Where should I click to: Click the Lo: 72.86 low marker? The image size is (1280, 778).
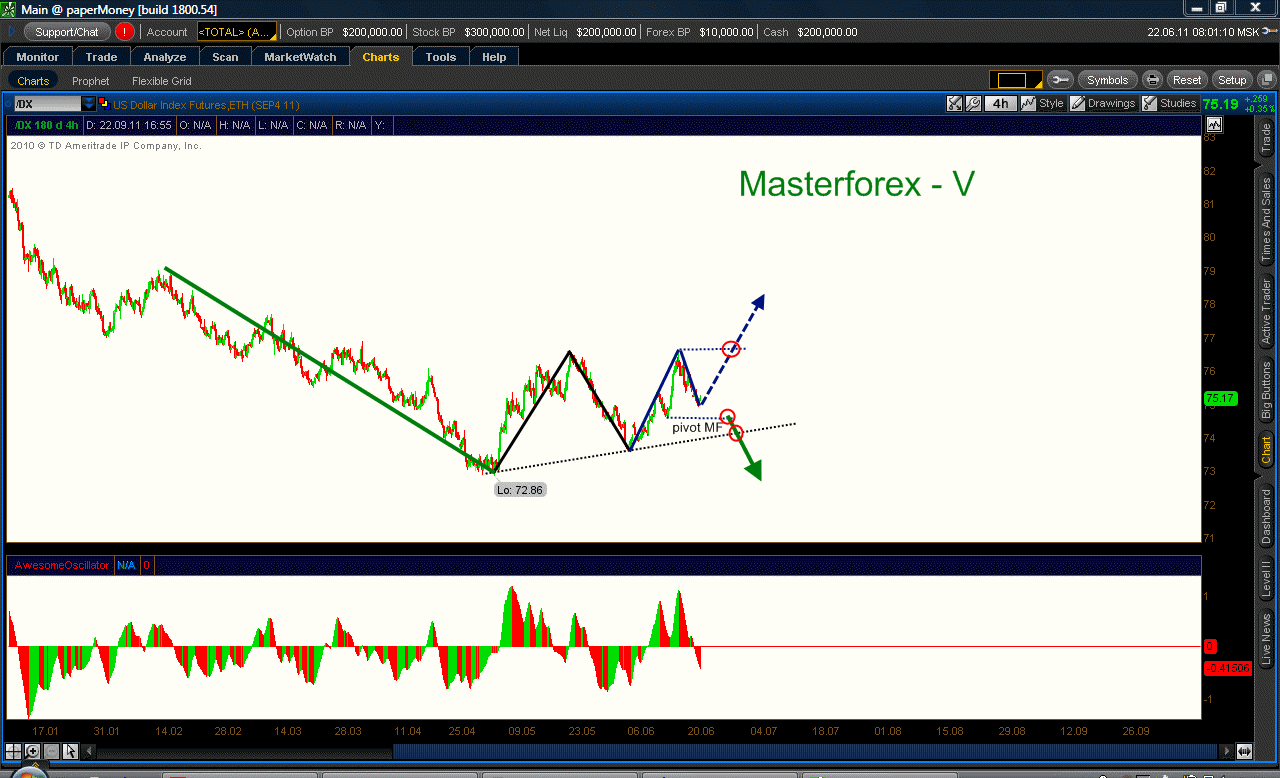[x=520, y=490]
